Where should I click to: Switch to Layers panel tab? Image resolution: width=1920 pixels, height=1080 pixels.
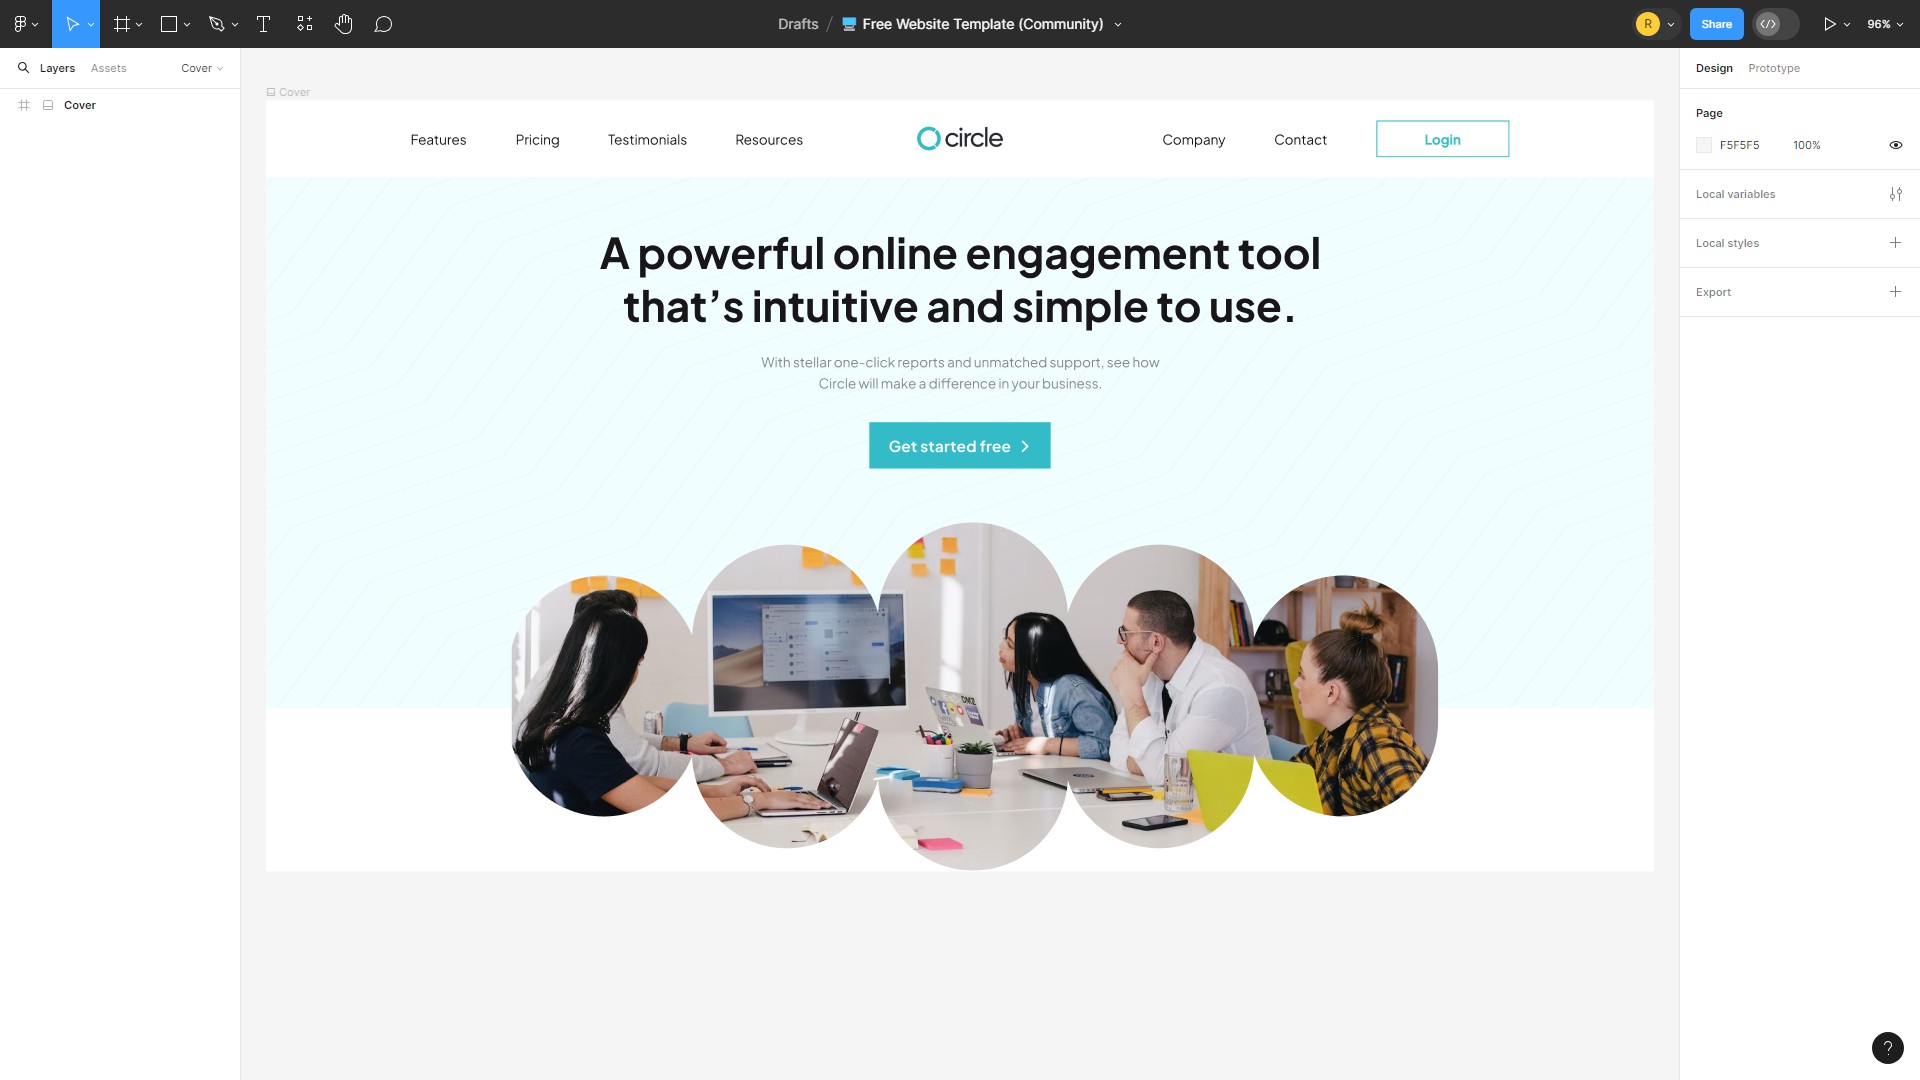tap(57, 67)
